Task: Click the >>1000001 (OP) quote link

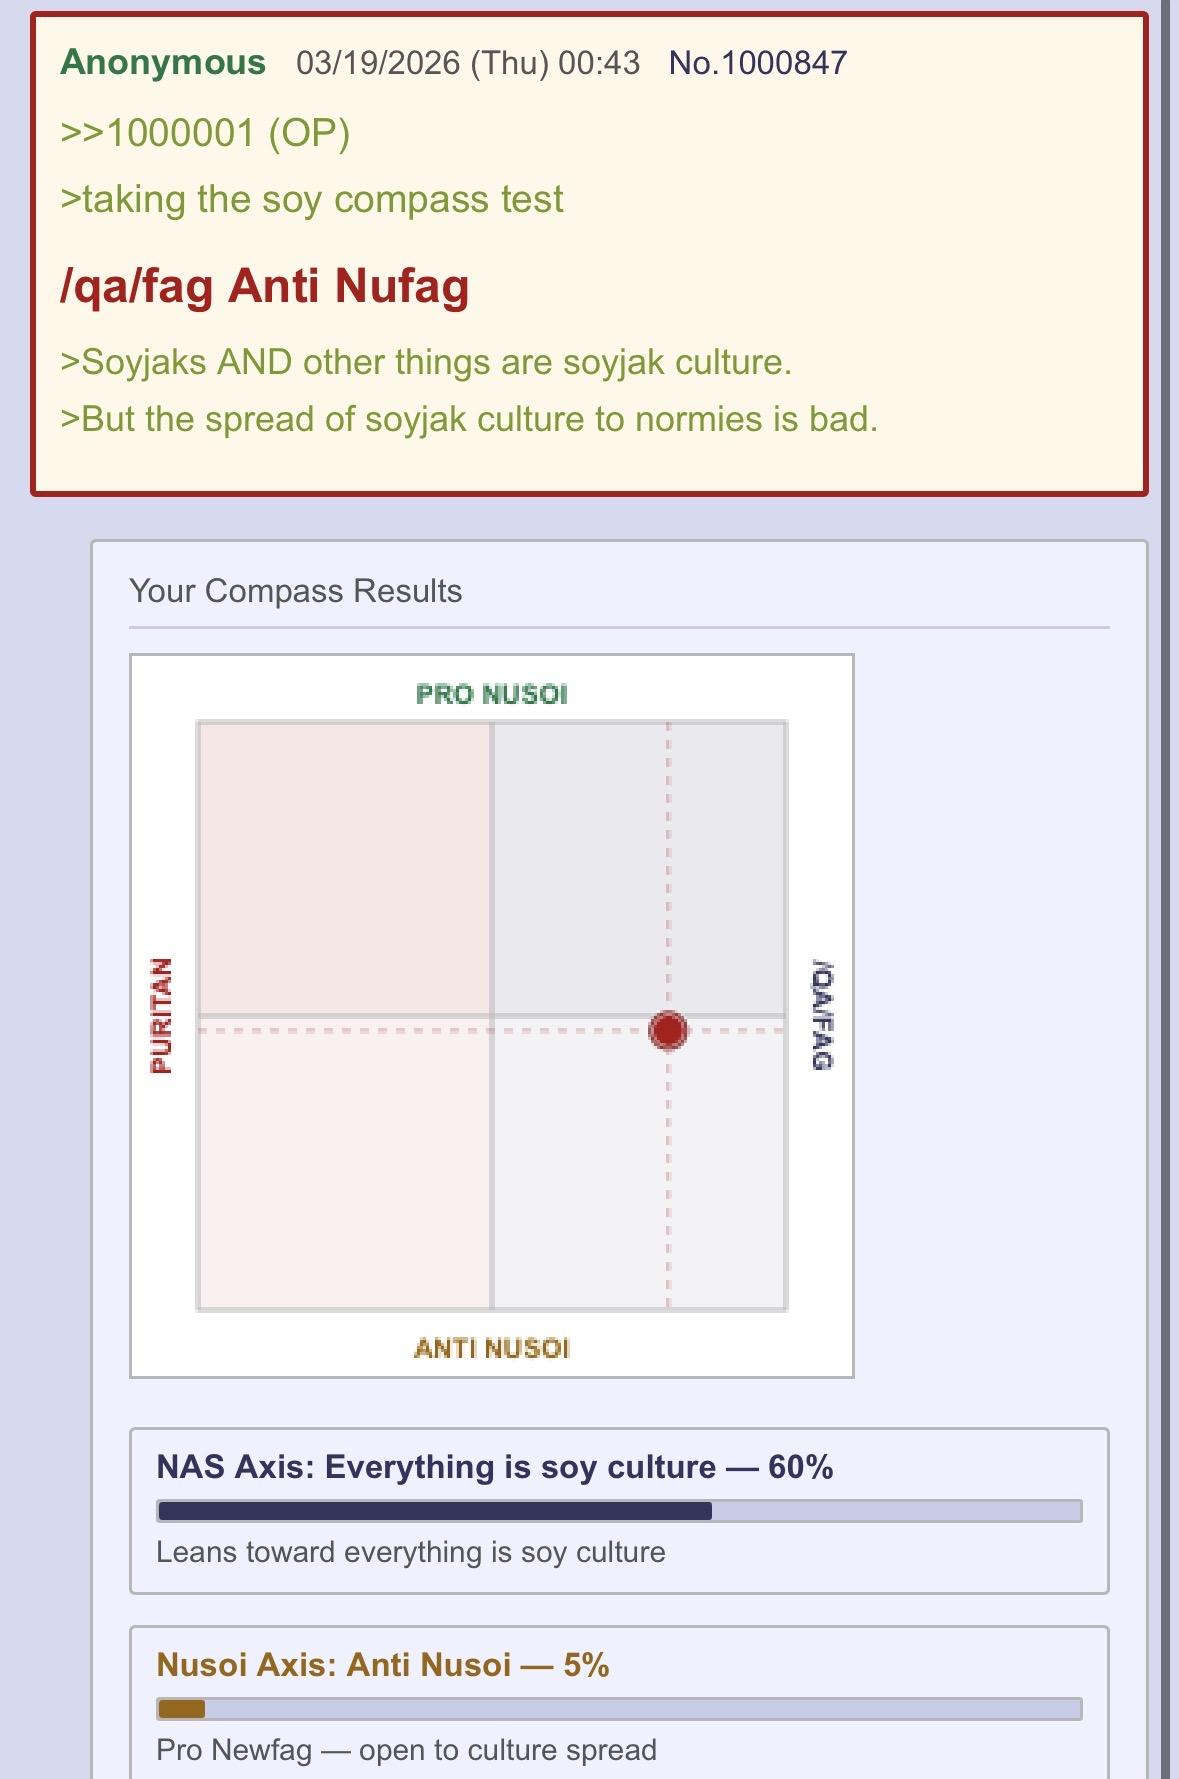Action: pos(205,132)
